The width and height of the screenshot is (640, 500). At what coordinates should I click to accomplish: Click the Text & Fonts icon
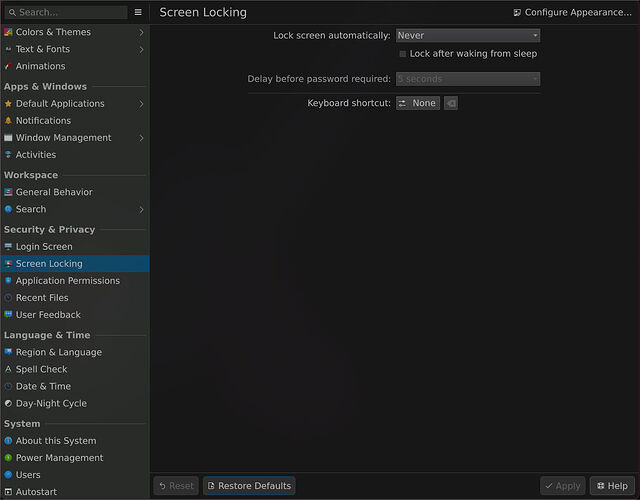(x=8, y=49)
